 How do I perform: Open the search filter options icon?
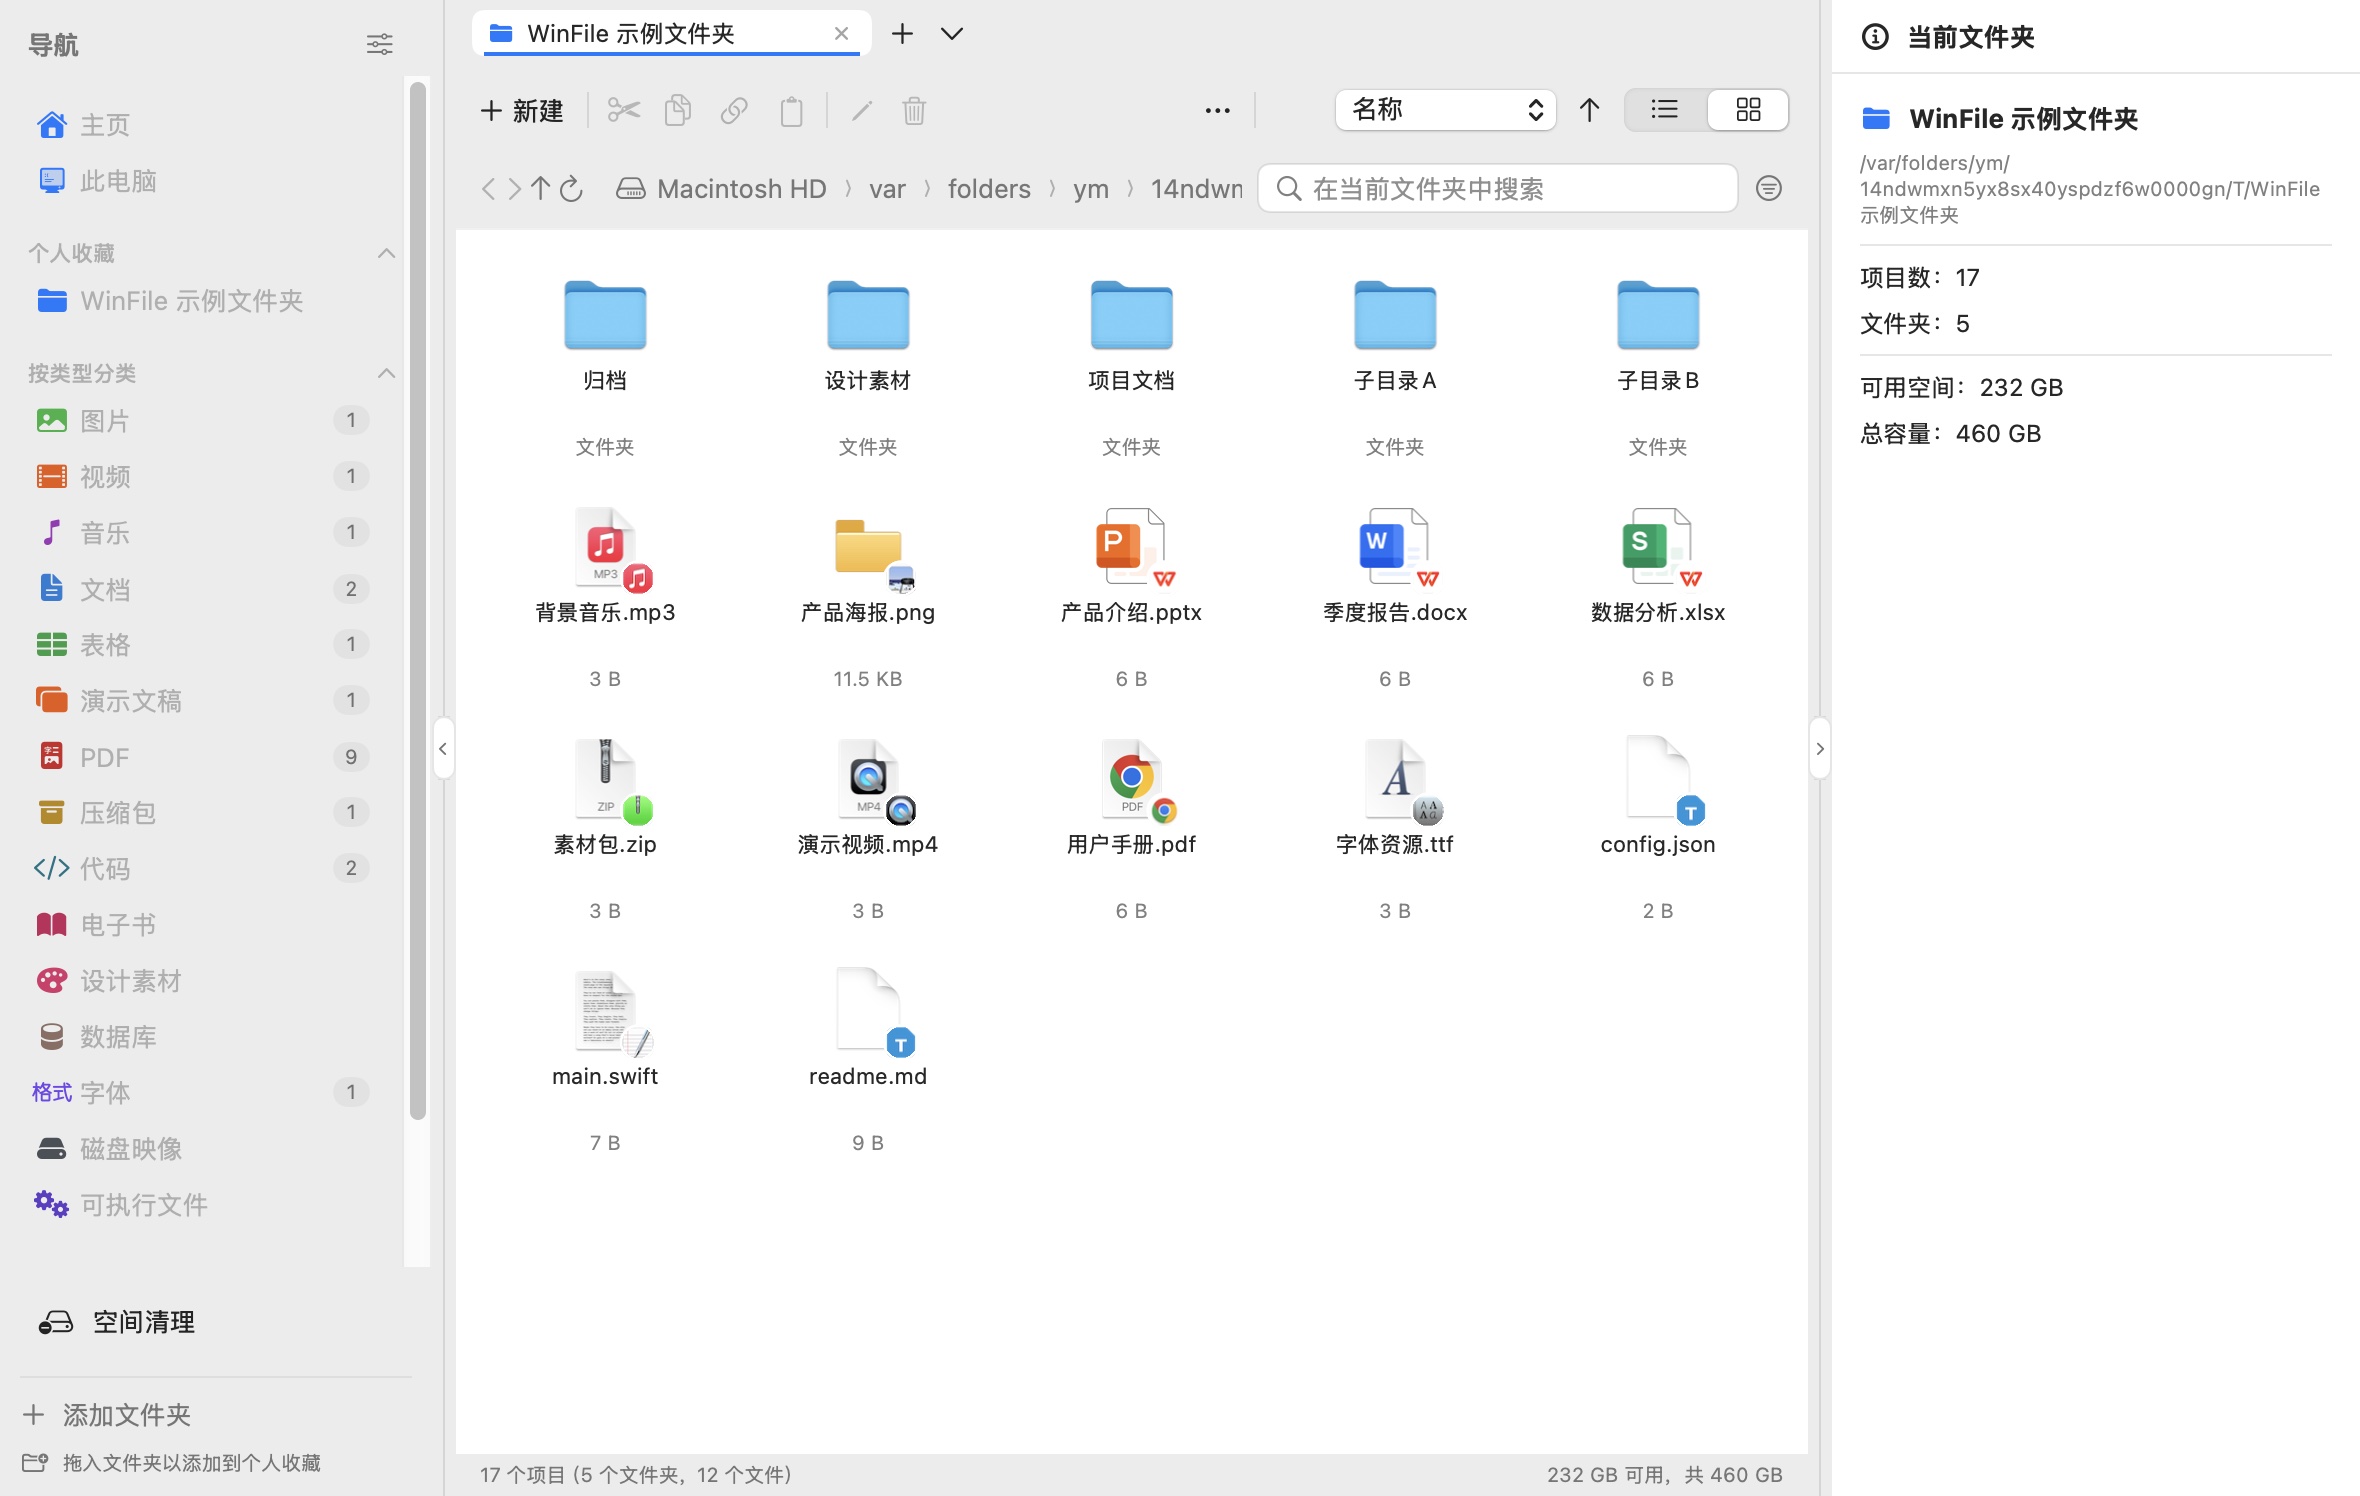[1768, 189]
